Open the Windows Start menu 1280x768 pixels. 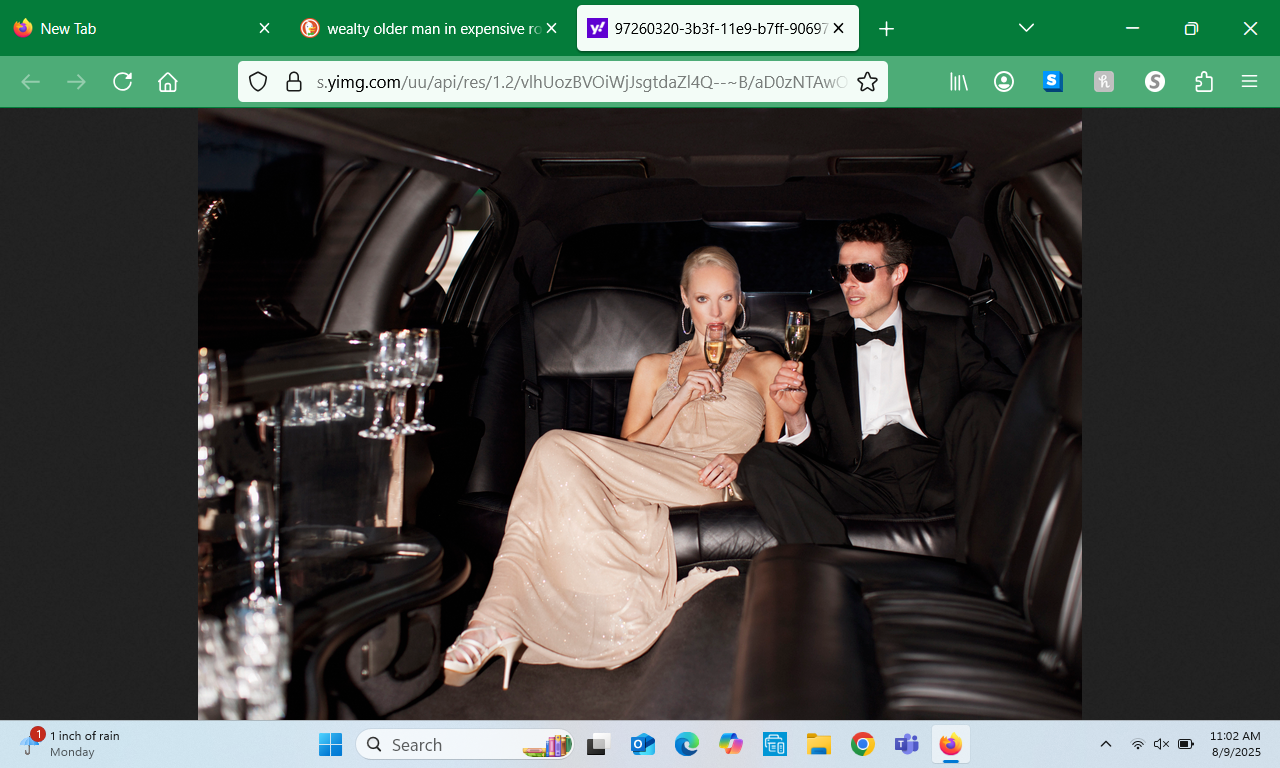(x=330, y=745)
